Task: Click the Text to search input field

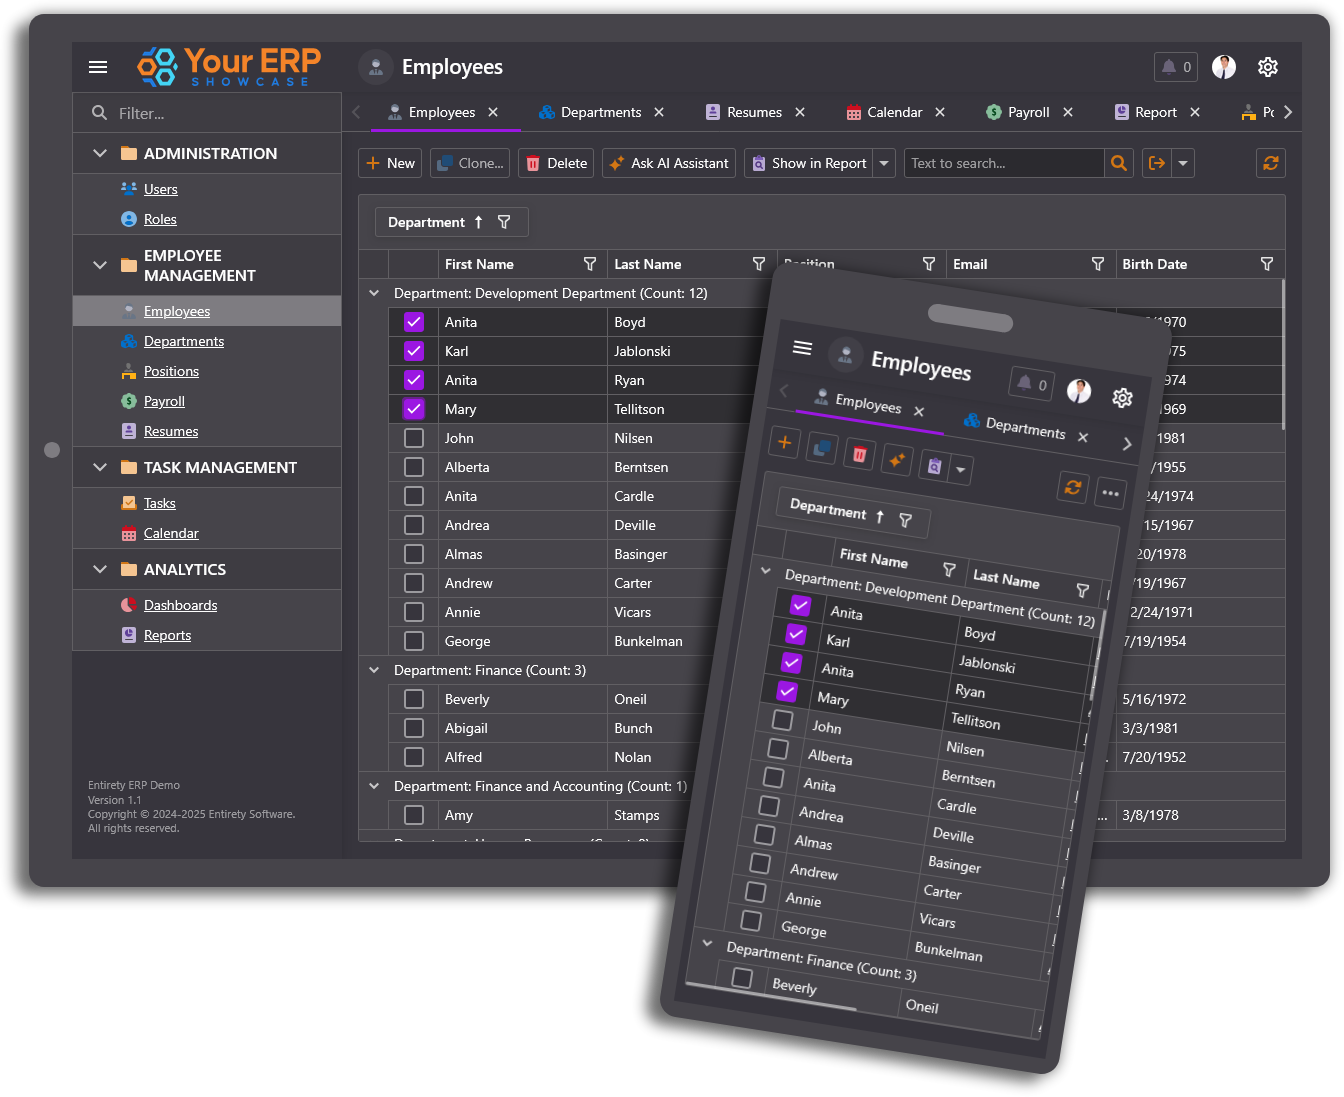Action: 1003,163
